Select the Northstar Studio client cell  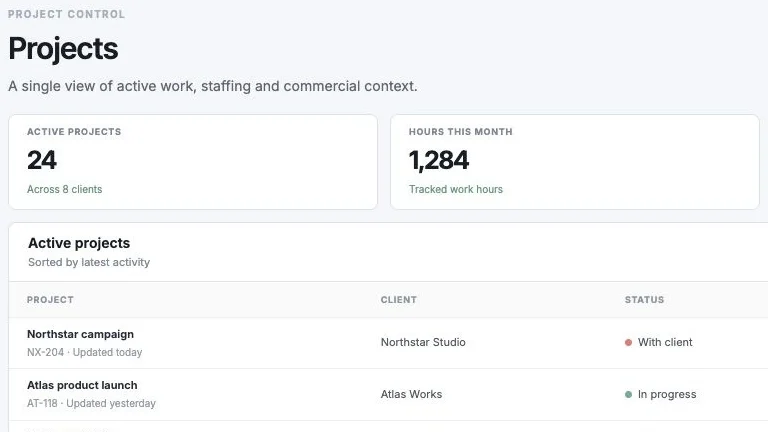tap(423, 342)
